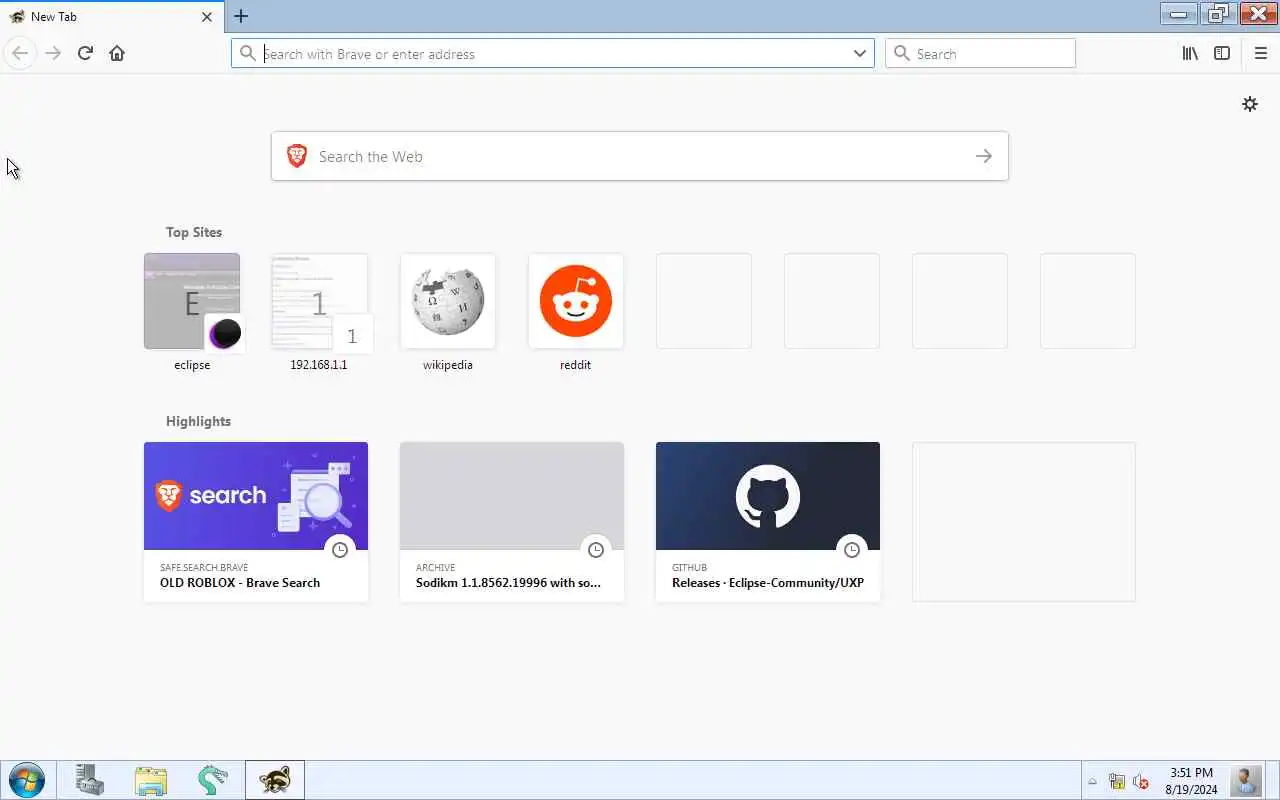
Task: Click inside Search the Web box
Action: [x=640, y=156]
